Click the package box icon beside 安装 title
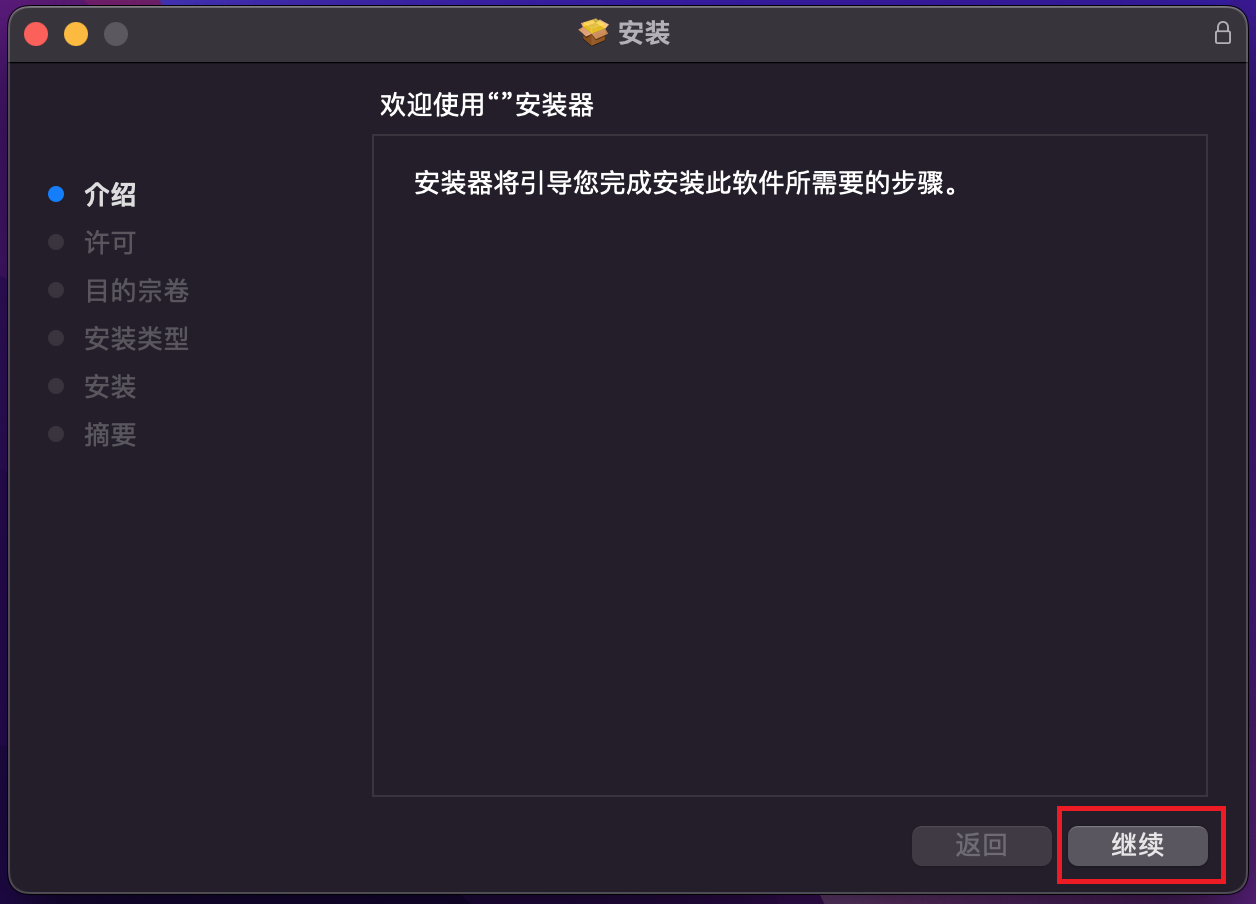1256x904 pixels. (593, 33)
